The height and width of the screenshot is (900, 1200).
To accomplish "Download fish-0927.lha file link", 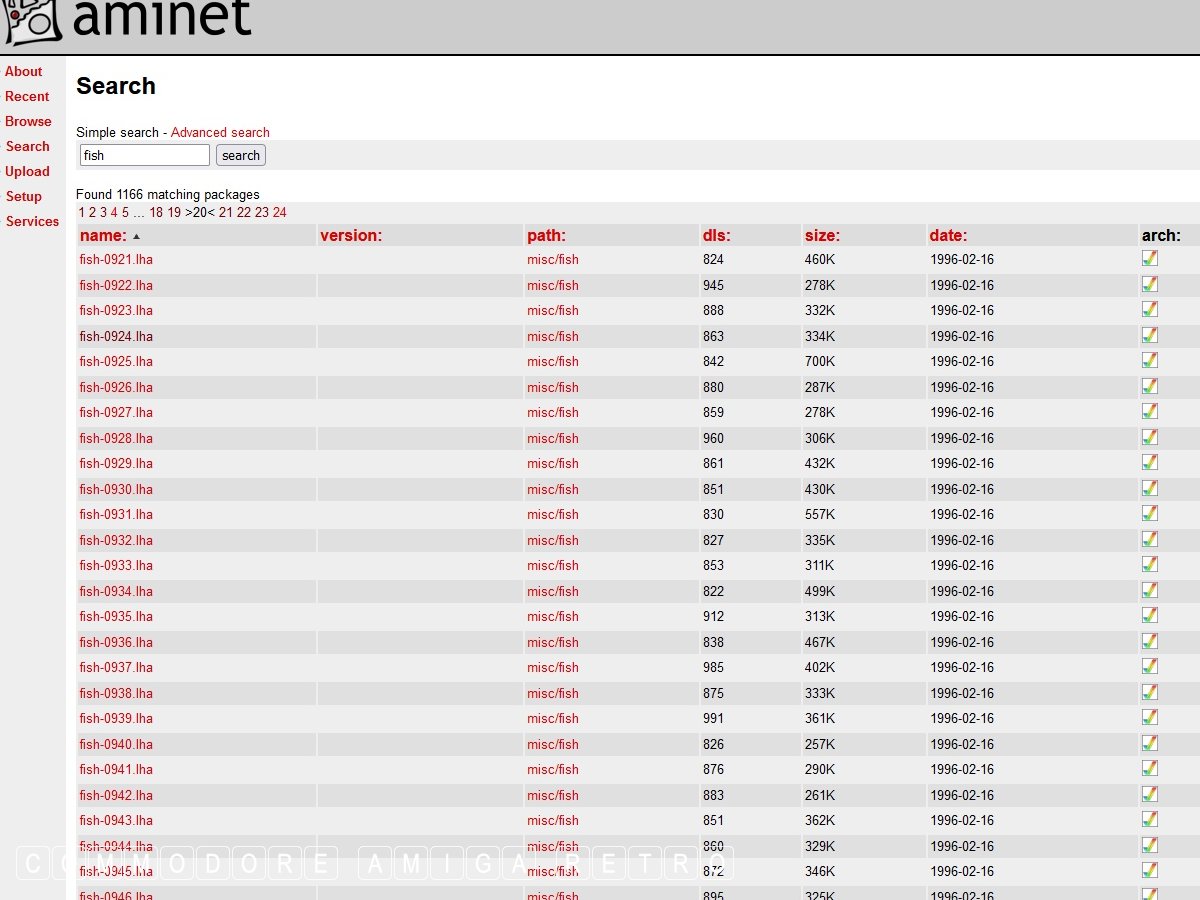I will pyautogui.click(x=116, y=412).
